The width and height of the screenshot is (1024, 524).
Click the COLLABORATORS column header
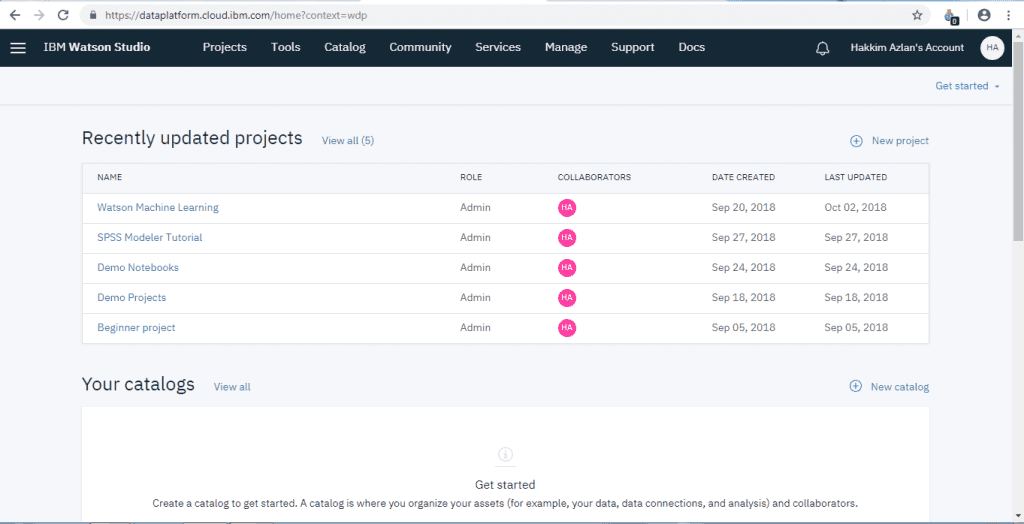pos(594,177)
